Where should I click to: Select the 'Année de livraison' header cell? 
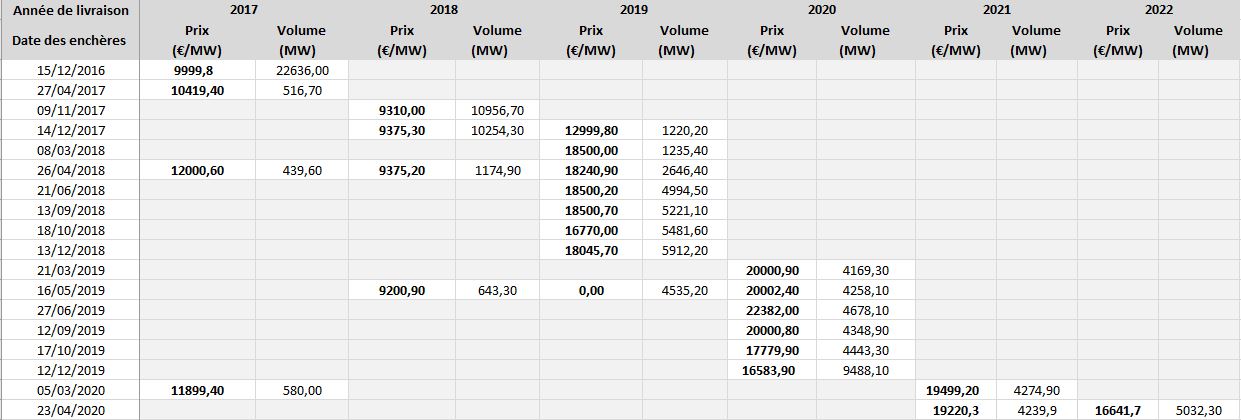pyautogui.click(x=70, y=11)
